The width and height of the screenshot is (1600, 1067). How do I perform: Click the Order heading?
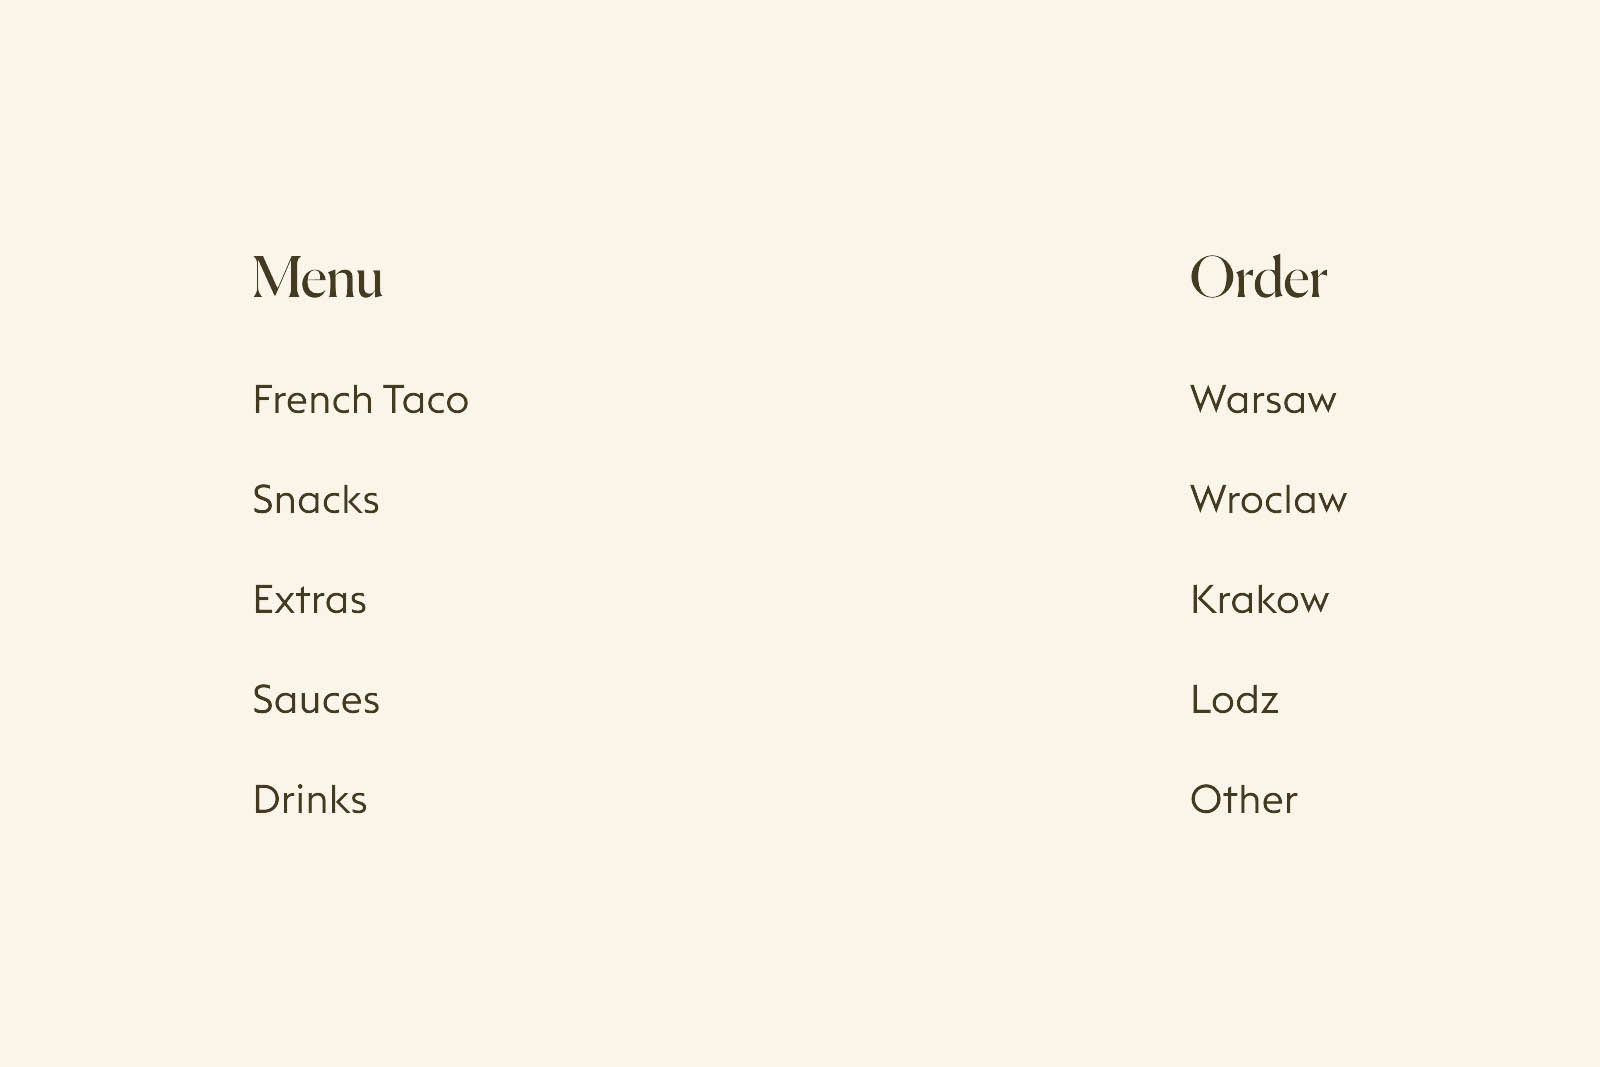(1258, 277)
